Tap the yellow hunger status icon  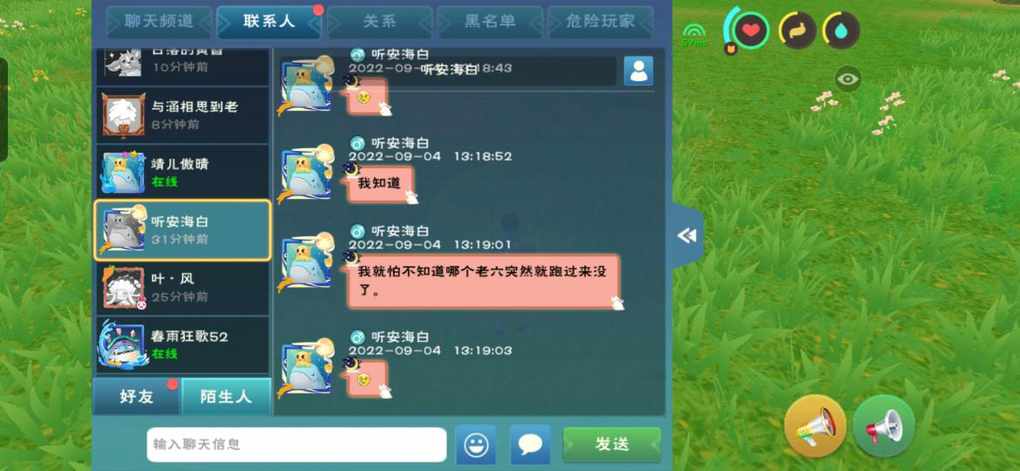[797, 30]
